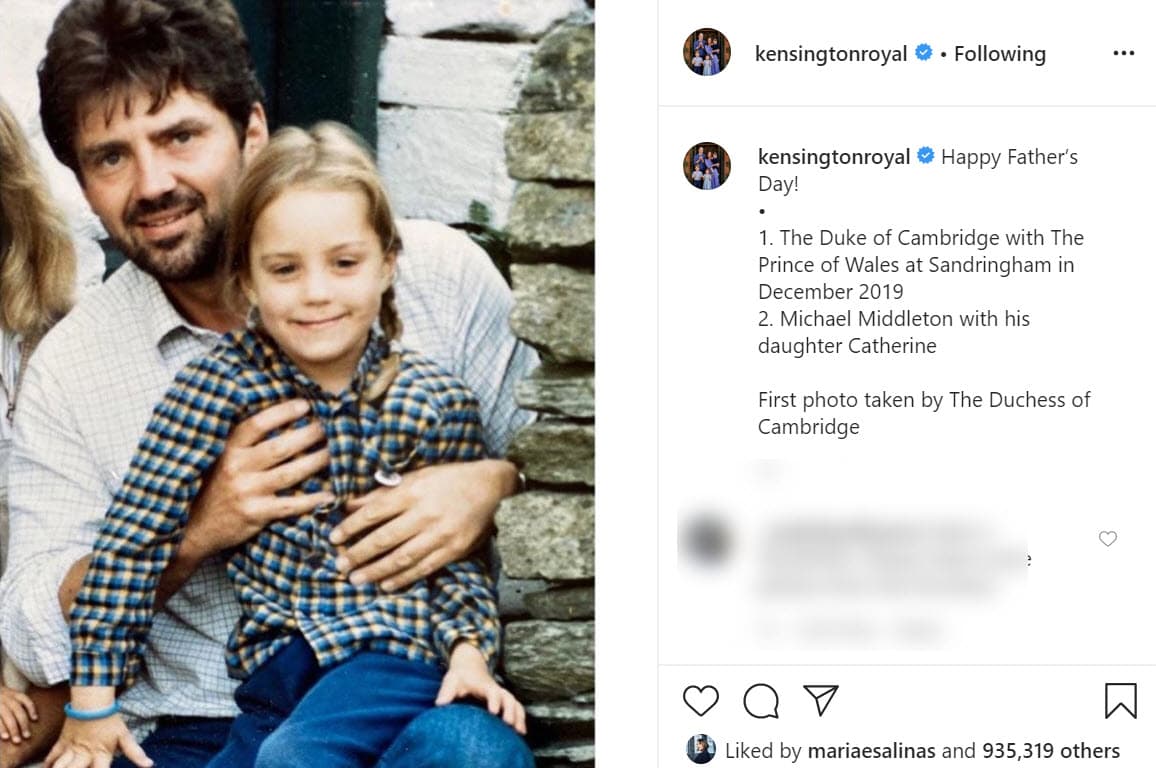Click the kensingtonroyal avatar next to caption
This screenshot has width=1156, height=768.
tap(707, 166)
